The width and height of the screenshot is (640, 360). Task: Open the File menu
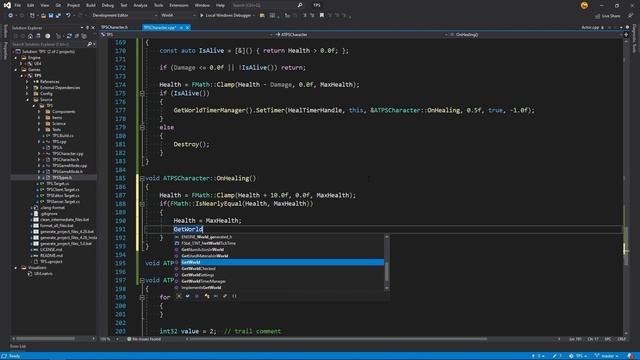pyautogui.click(x=18, y=5)
